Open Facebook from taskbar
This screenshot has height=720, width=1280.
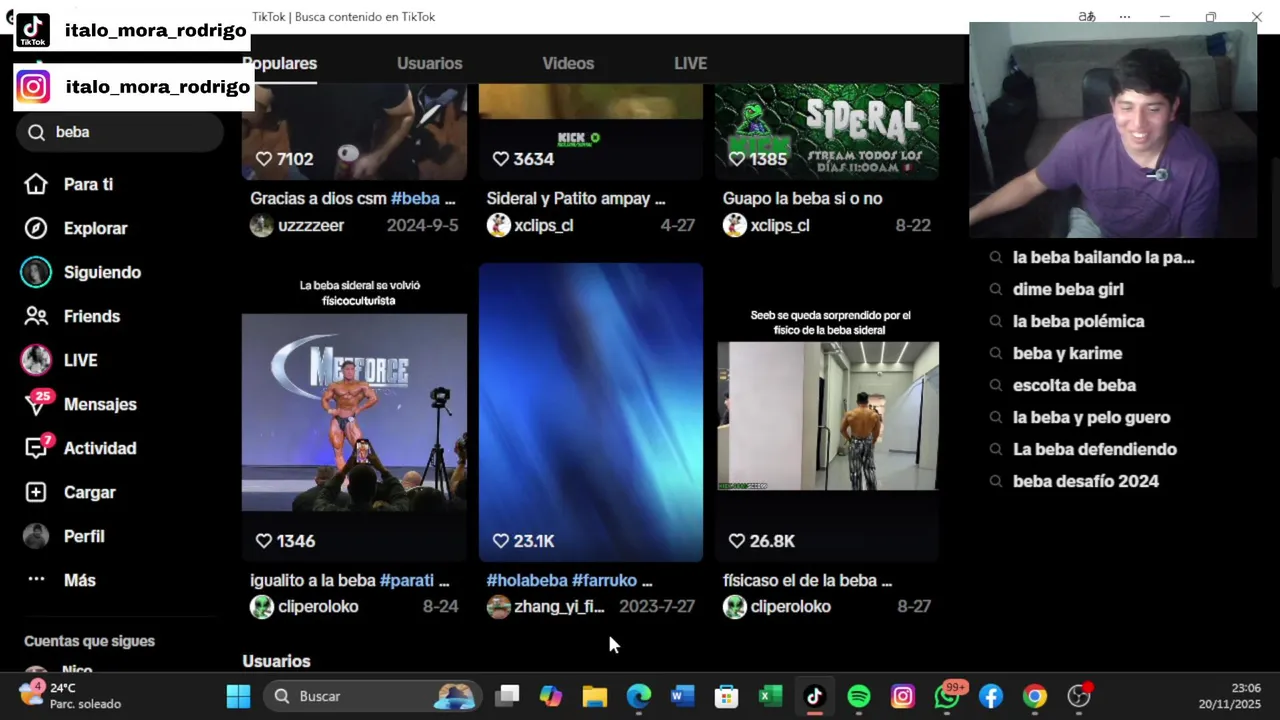[991, 696]
